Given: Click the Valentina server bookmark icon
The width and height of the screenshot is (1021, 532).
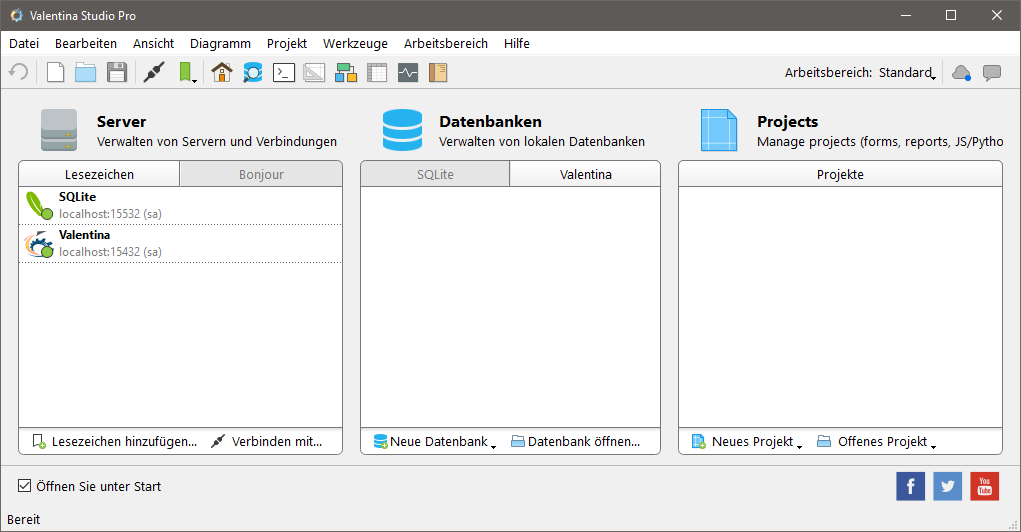Looking at the screenshot, I should pyautogui.click(x=39, y=244).
